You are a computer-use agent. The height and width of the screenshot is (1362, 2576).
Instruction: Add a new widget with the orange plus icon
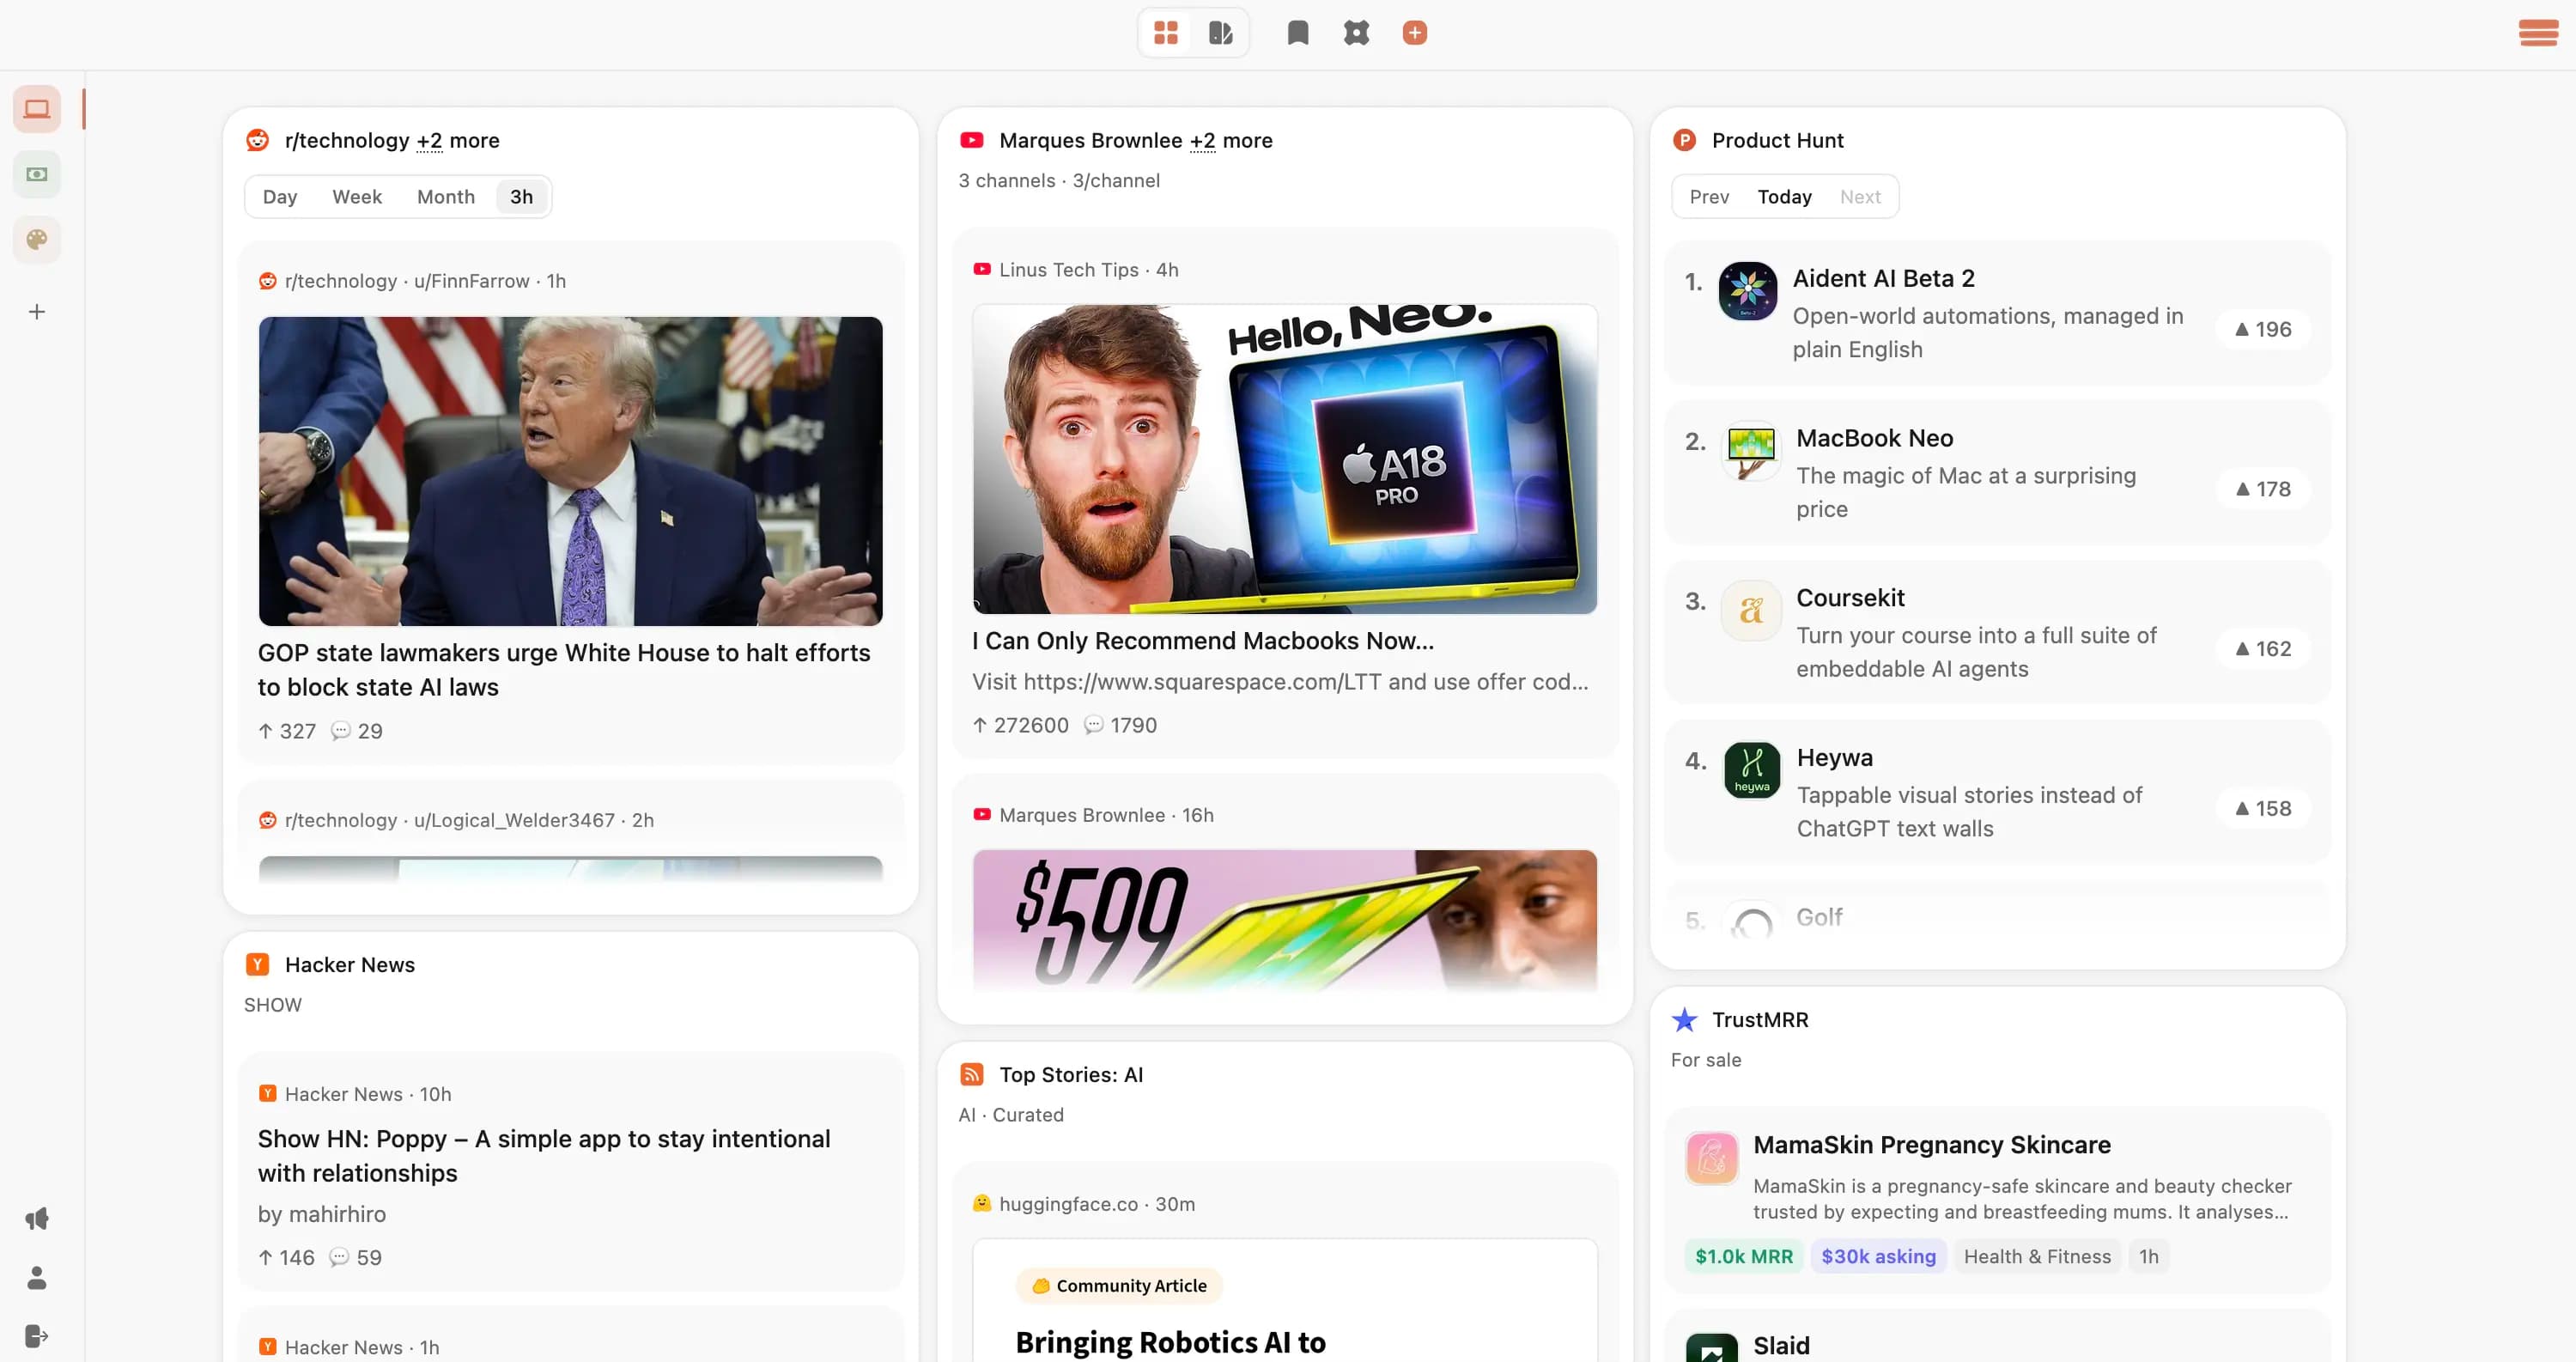click(1414, 33)
